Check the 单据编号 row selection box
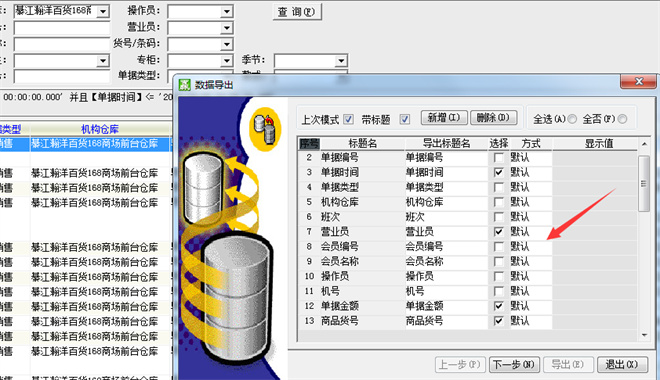Image resolution: width=660 pixels, height=380 pixels. point(499,158)
